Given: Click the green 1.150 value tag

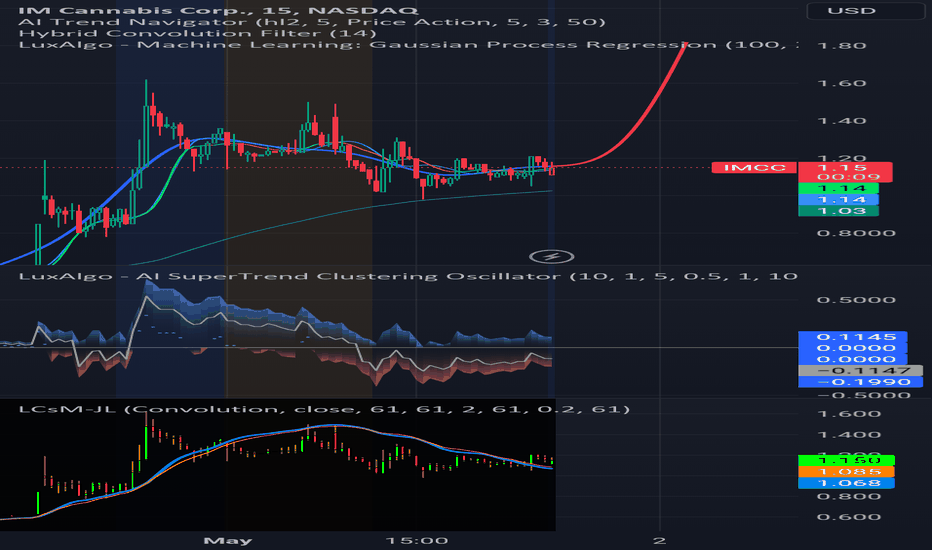Looking at the screenshot, I should (846, 460).
